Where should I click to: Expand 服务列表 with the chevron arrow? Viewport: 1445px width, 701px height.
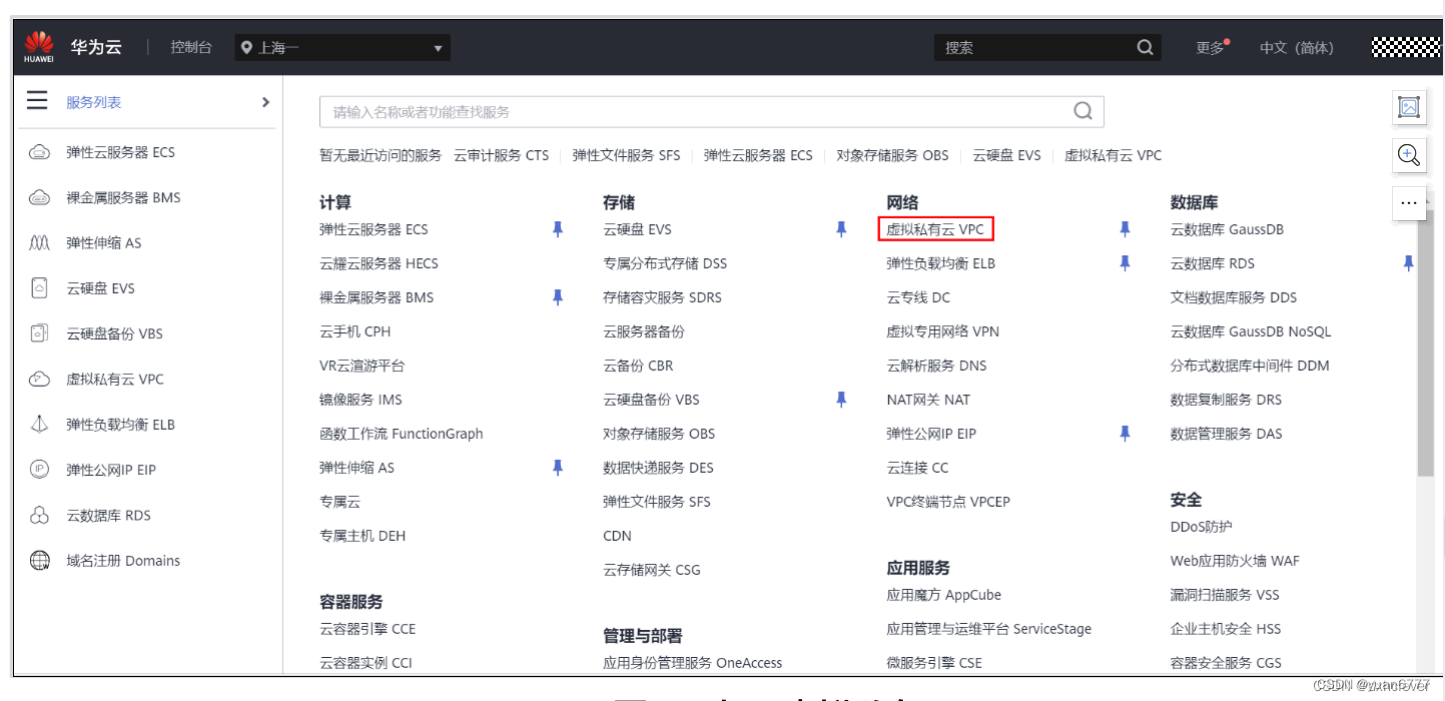click(265, 102)
